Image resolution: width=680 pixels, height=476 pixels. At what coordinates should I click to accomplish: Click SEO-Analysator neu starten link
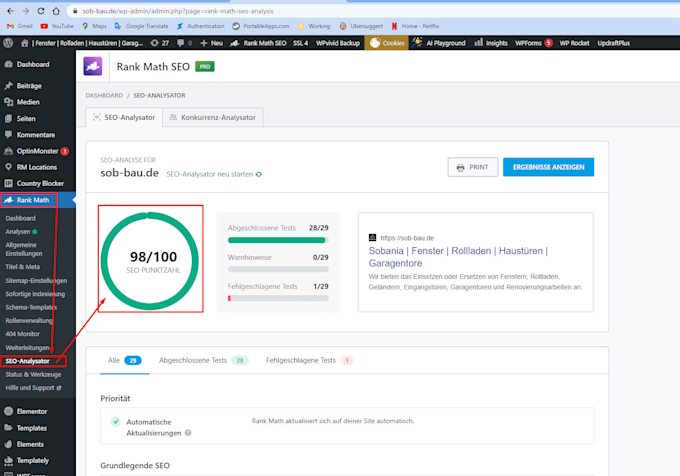214,174
